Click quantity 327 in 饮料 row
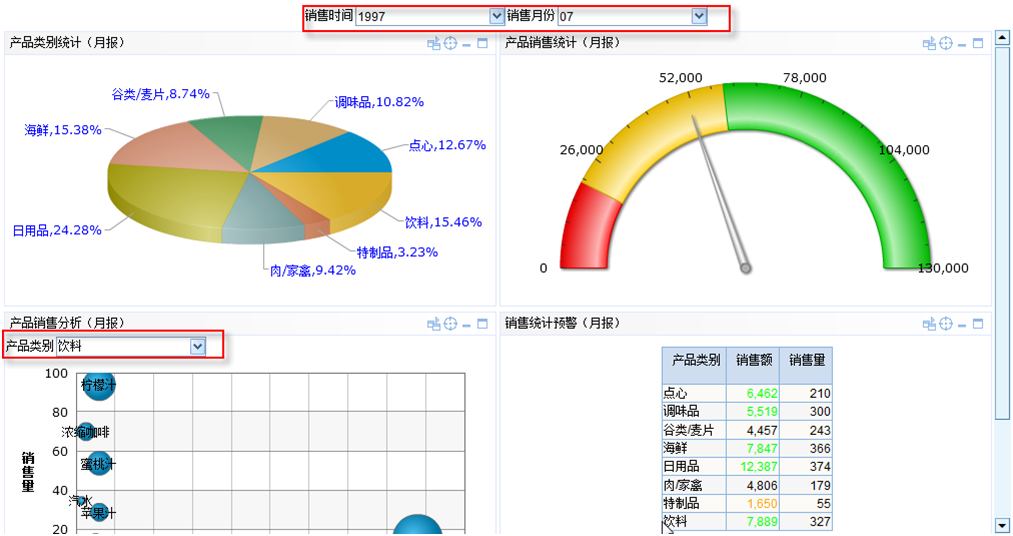 click(820, 522)
